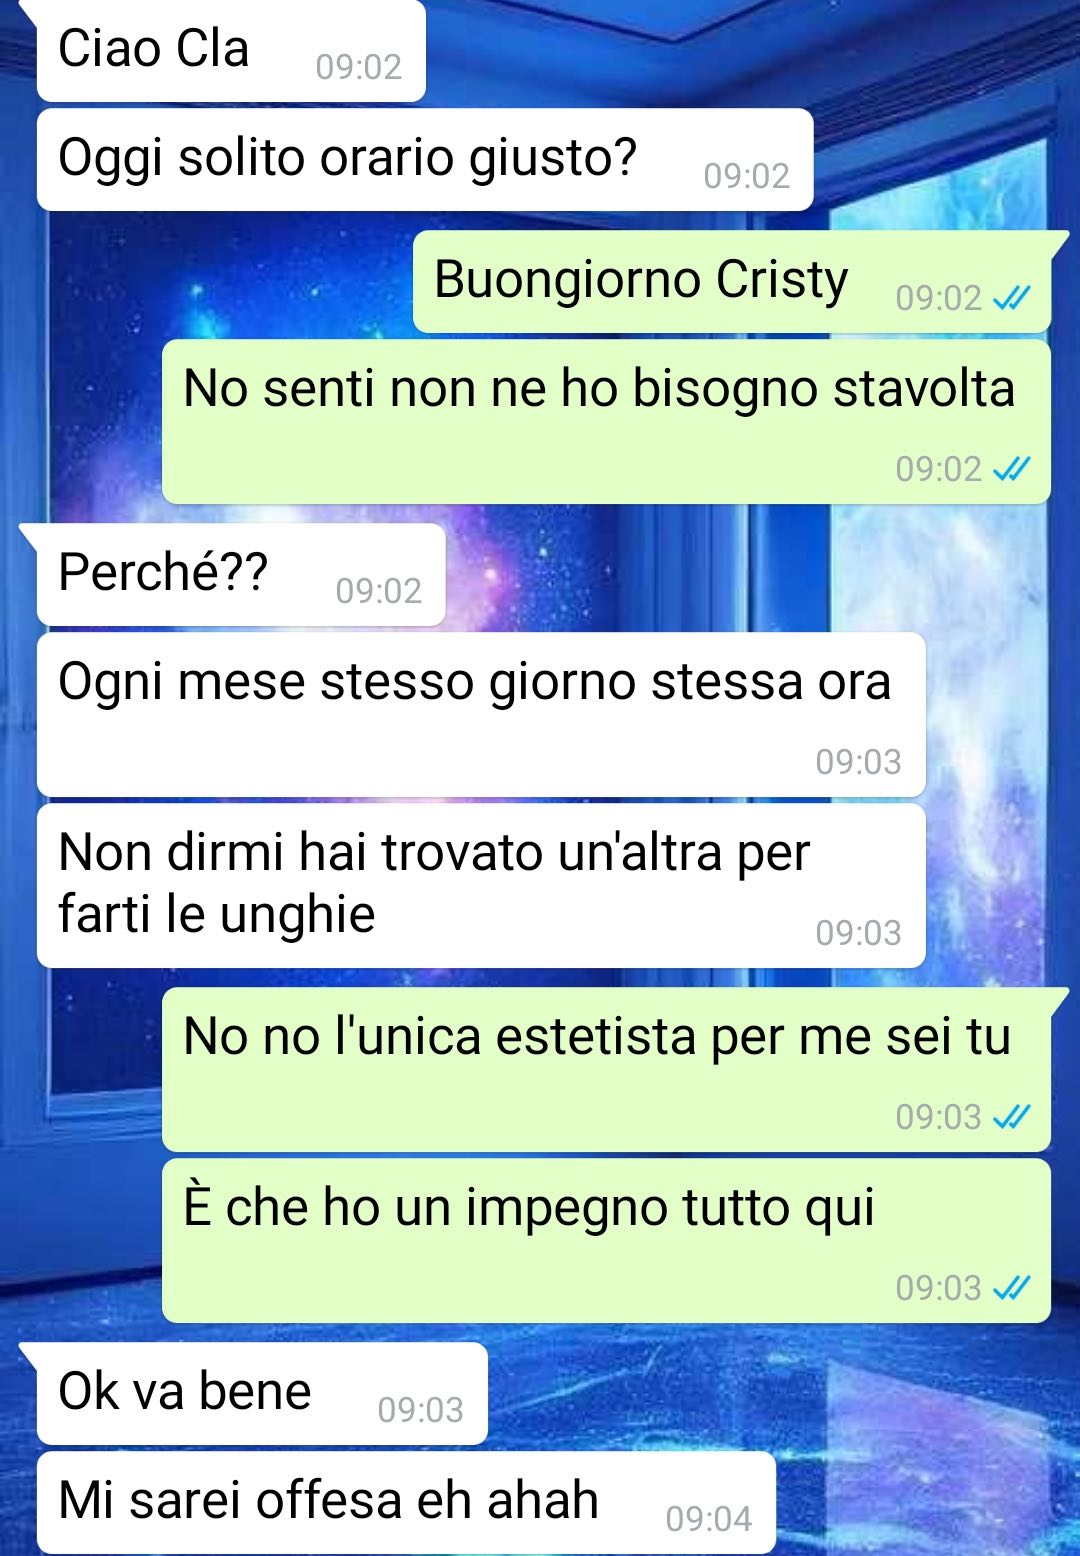Select 'Ogni mese stesso giorno stessa ora' message
Screen dimensions: 1080x1556
[481, 714]
